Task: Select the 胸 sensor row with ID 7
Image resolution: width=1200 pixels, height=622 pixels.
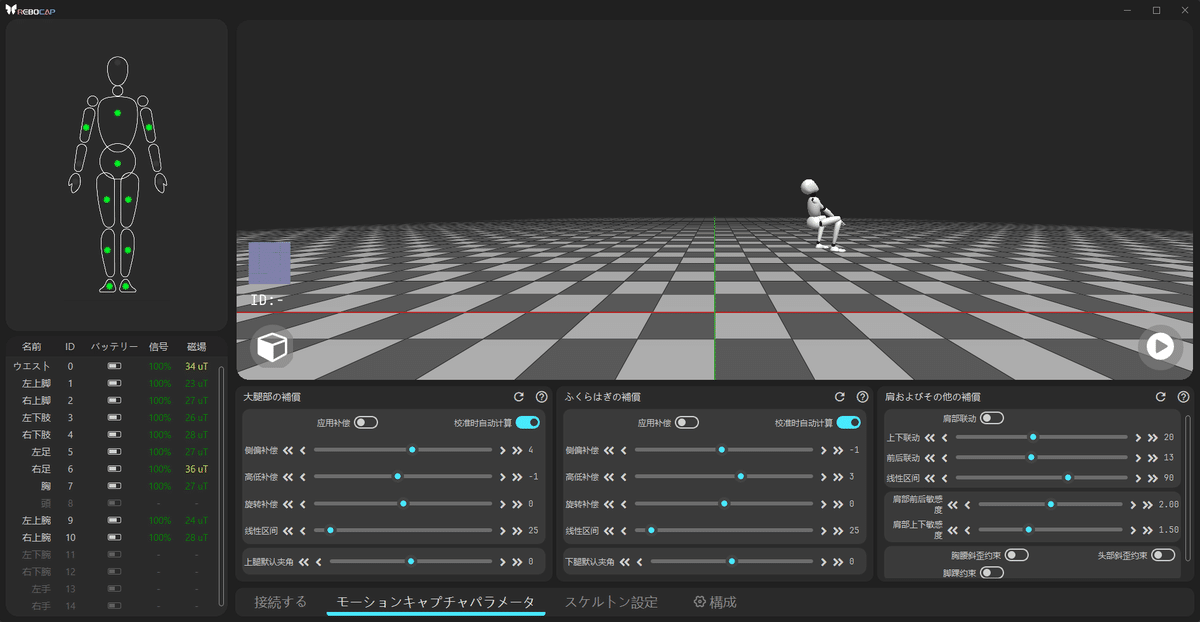Action: coord(111,486)
